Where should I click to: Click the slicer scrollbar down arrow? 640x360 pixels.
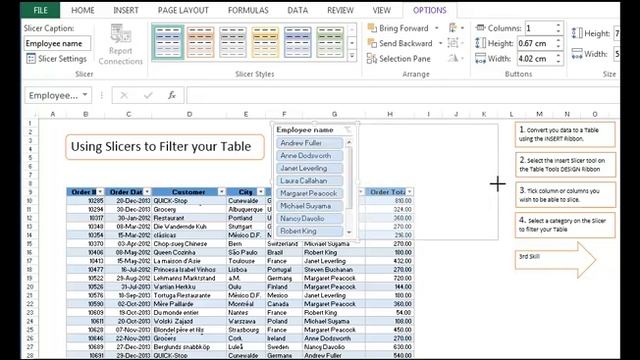349,232
